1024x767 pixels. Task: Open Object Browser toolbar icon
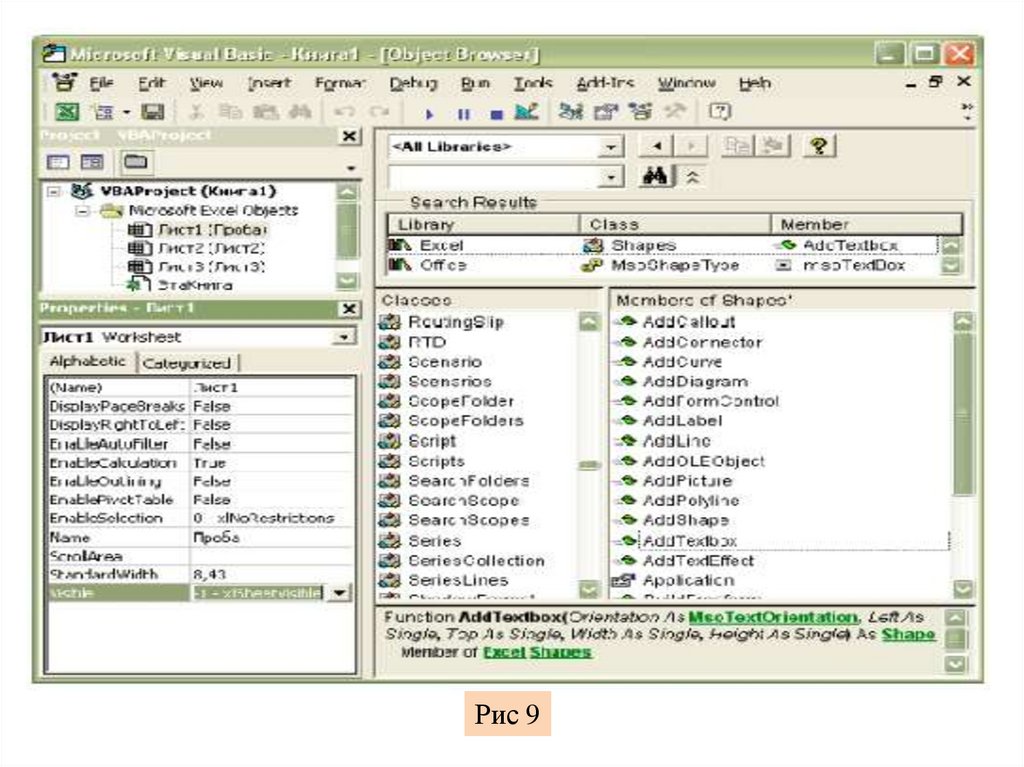(640, 112)
